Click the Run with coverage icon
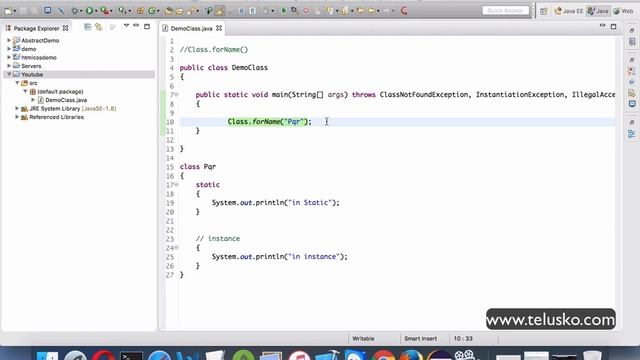Image resolution: width=640 pixels, height=360 pixels. [104, 11]
